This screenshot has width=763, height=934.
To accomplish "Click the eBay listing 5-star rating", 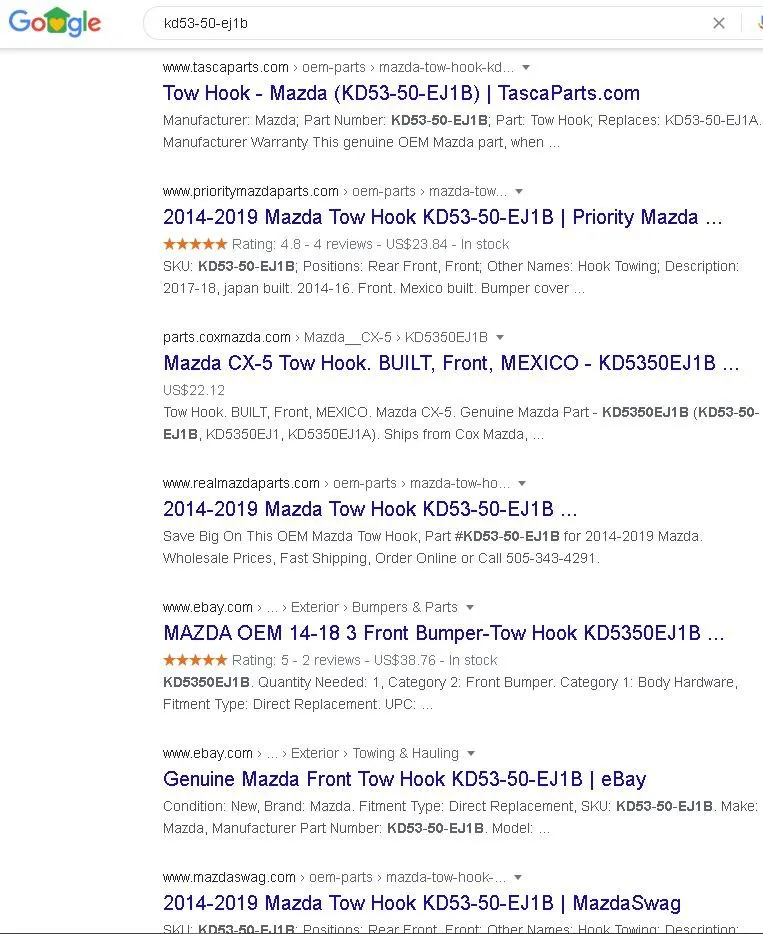I will (195, 660).
